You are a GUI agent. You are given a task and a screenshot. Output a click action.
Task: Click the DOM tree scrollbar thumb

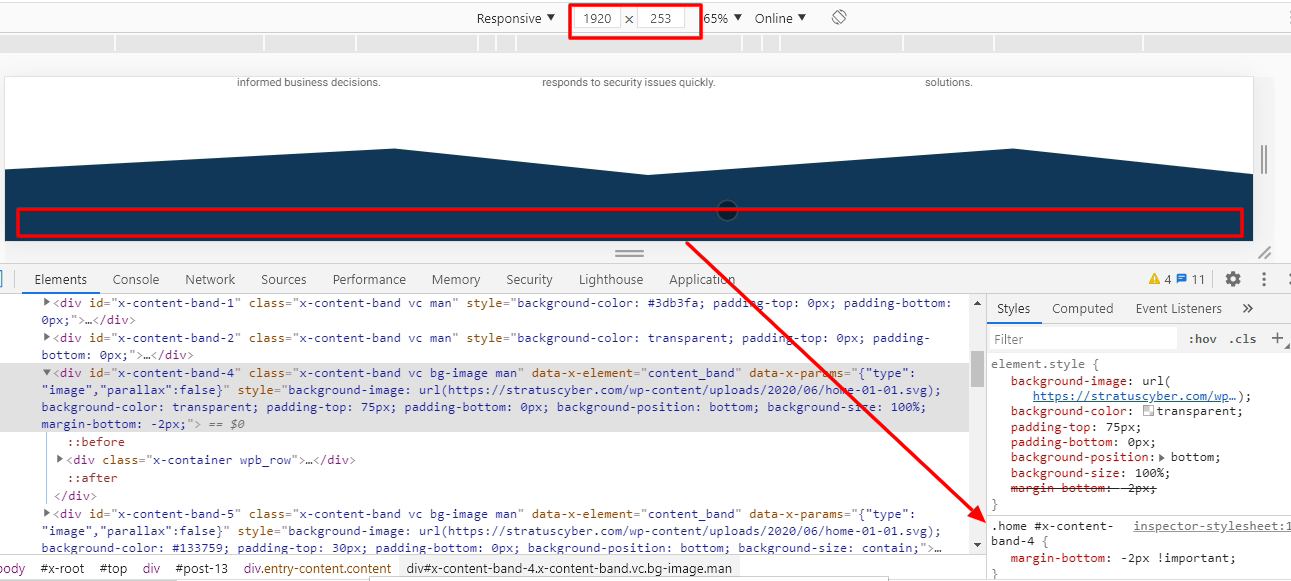[977, 368]
